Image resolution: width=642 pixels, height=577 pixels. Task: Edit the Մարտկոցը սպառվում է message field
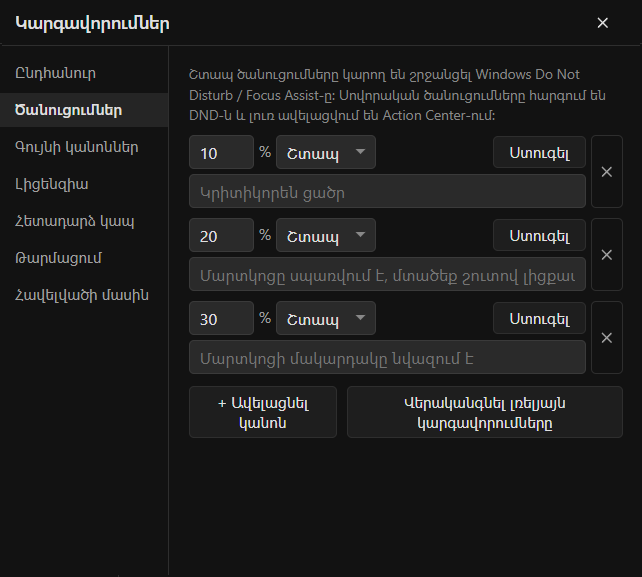pos(387,274)
